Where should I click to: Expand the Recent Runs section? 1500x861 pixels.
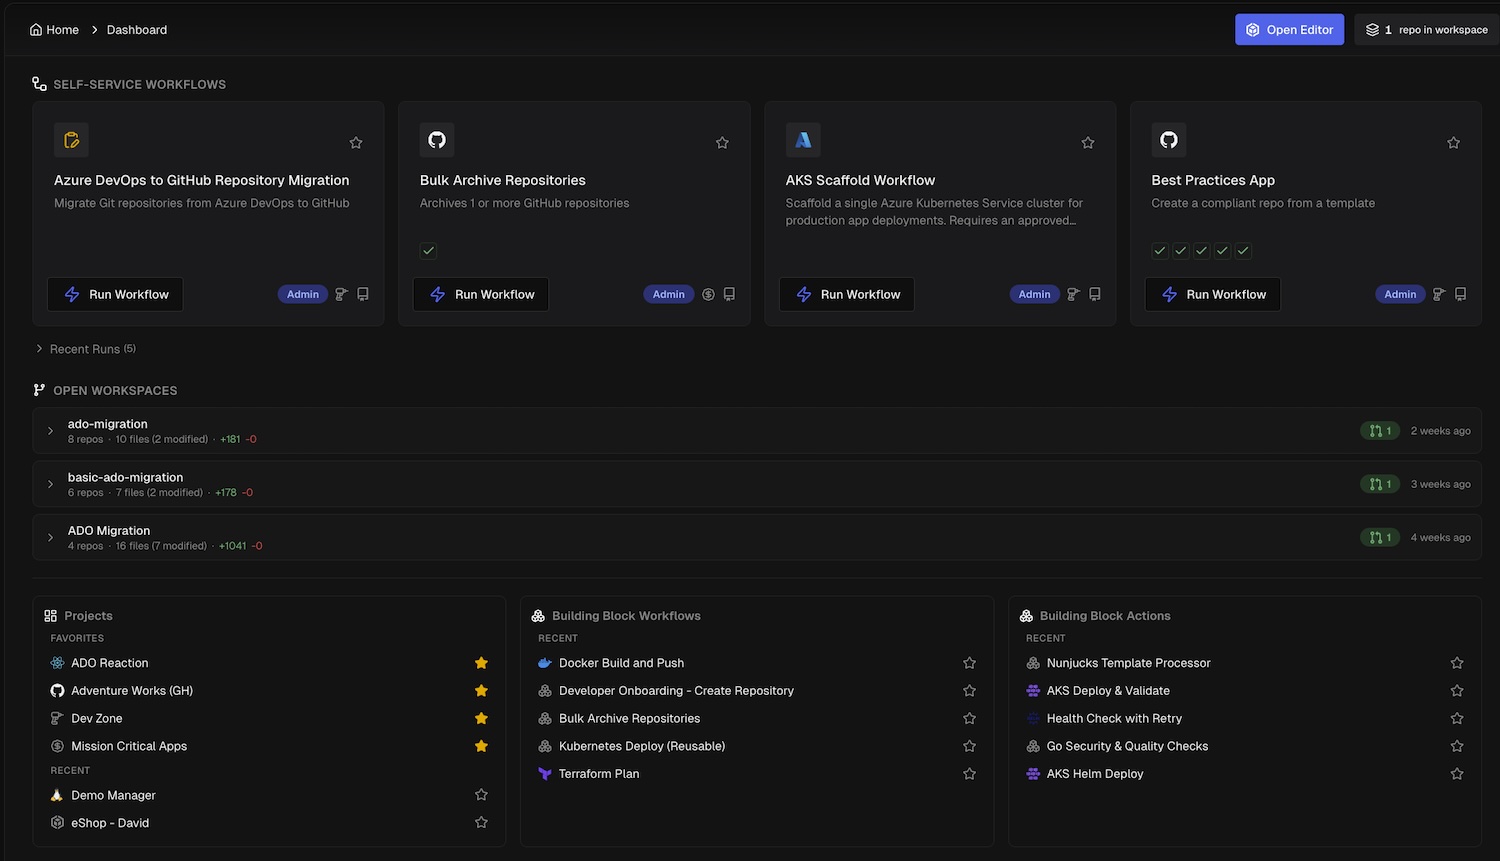[x=85, y=349]
